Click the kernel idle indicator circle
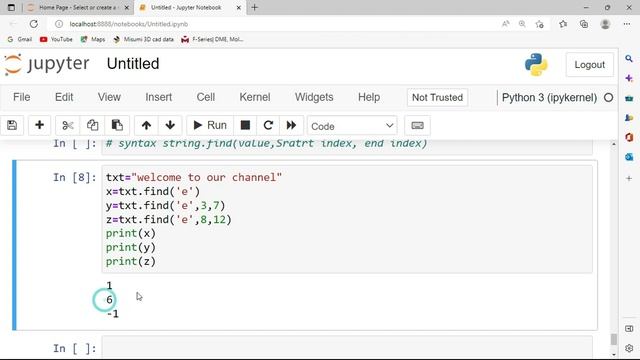 [608, 98]
